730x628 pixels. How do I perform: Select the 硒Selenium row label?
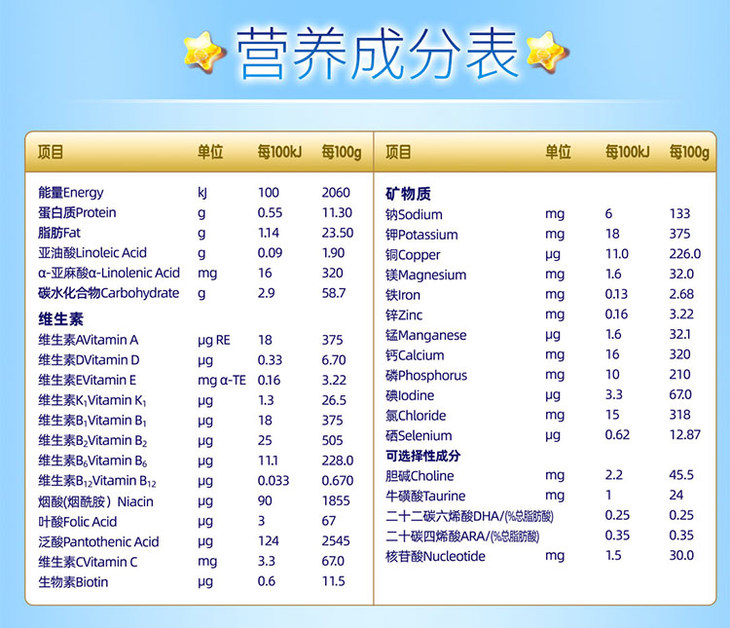419,436
